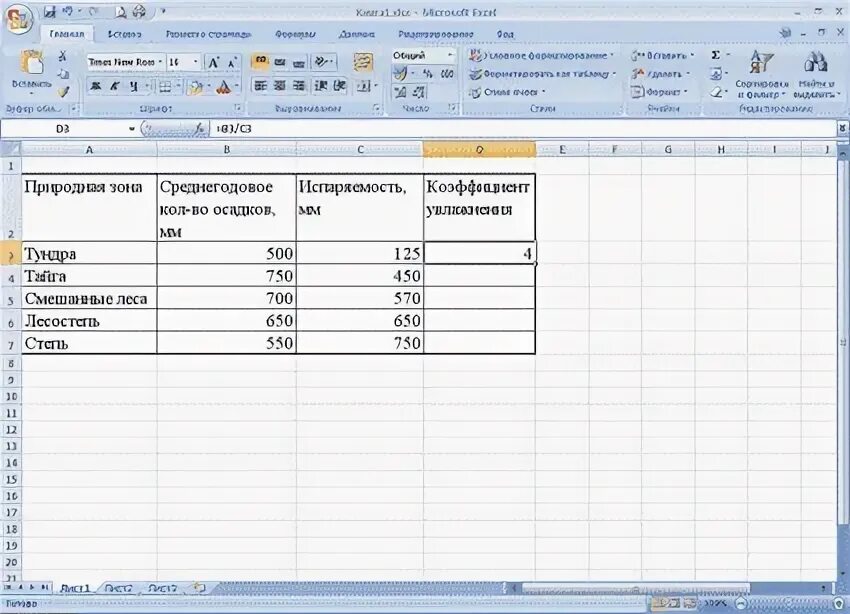
Task: Open Font dialog launcher
Action: point(238,108)
